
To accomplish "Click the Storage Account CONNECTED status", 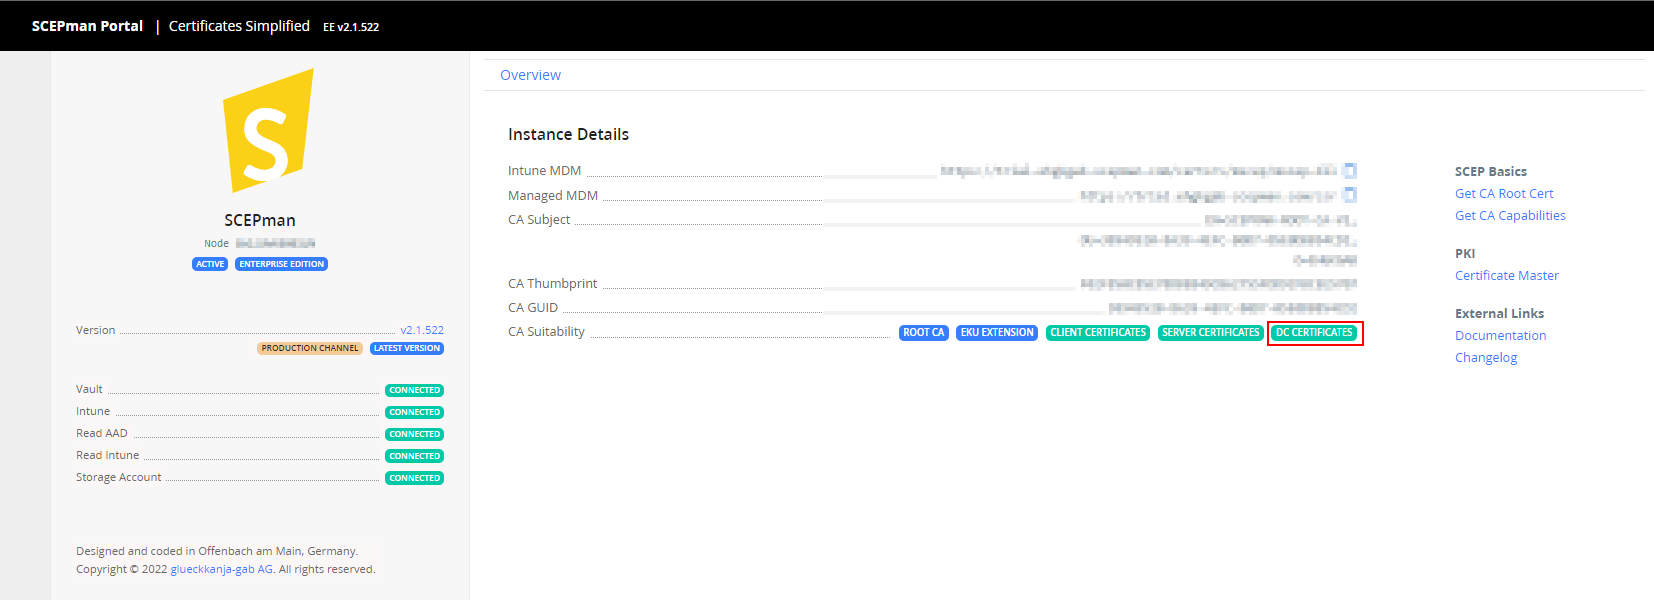I will tap(414, 478).
